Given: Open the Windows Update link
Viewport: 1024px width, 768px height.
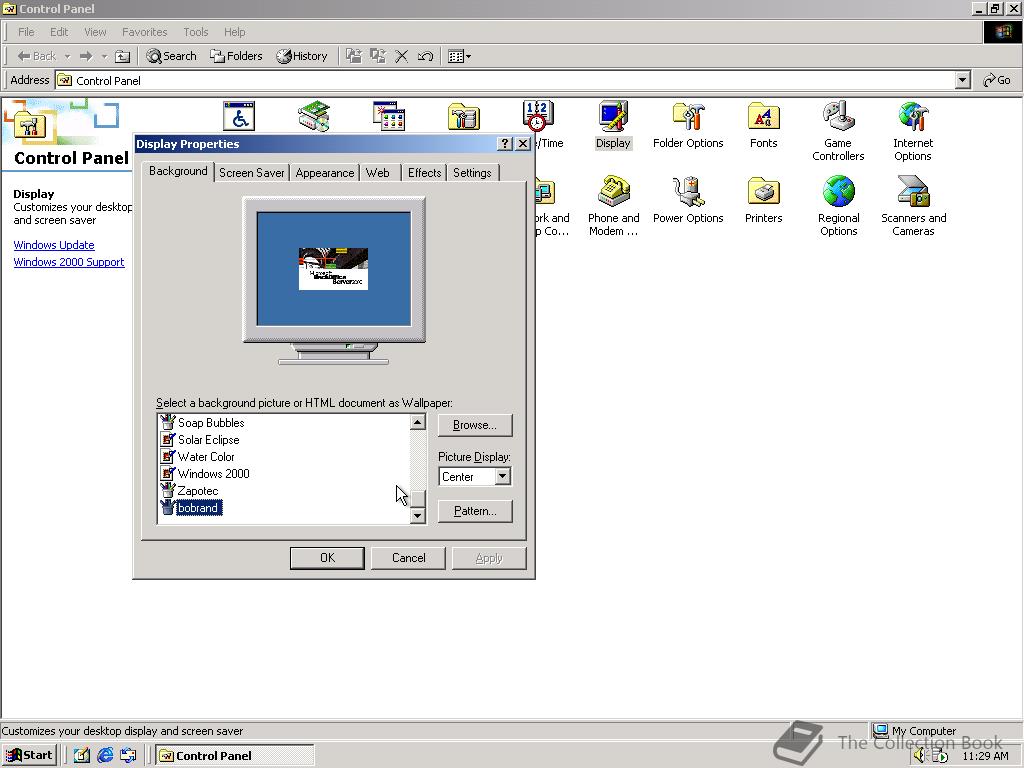Looking at the screenshot, I should coord(54,245).
